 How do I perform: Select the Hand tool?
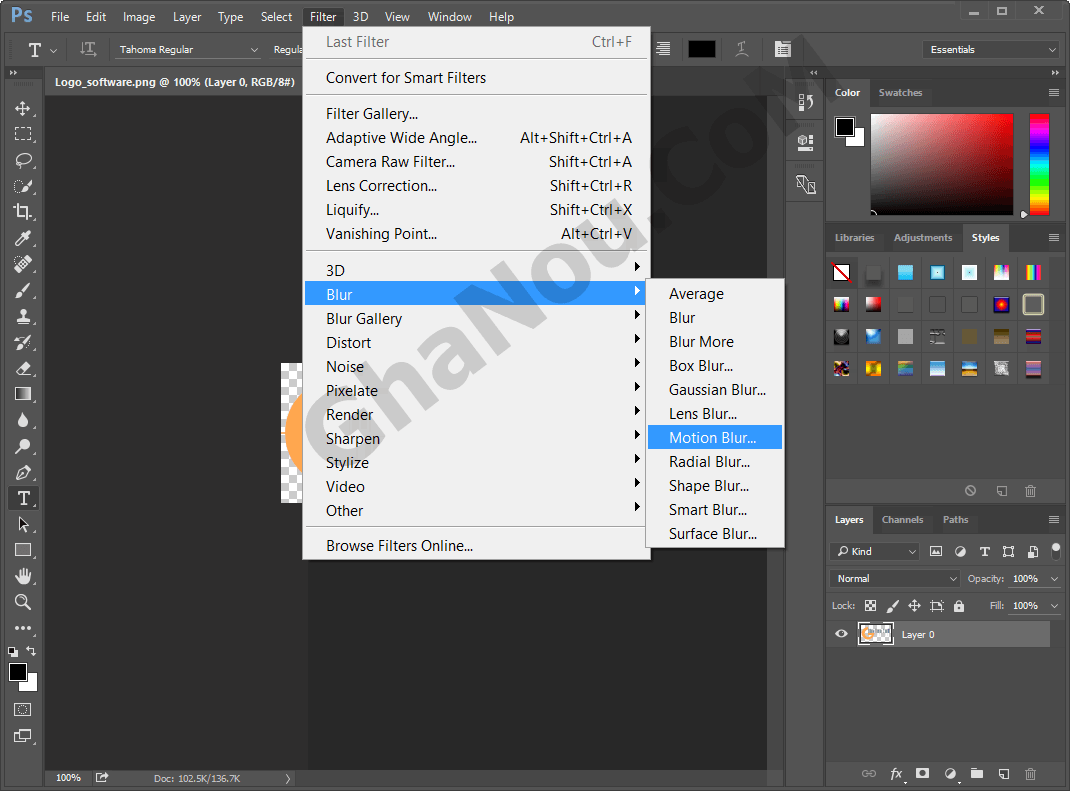[x=23, y=576]
